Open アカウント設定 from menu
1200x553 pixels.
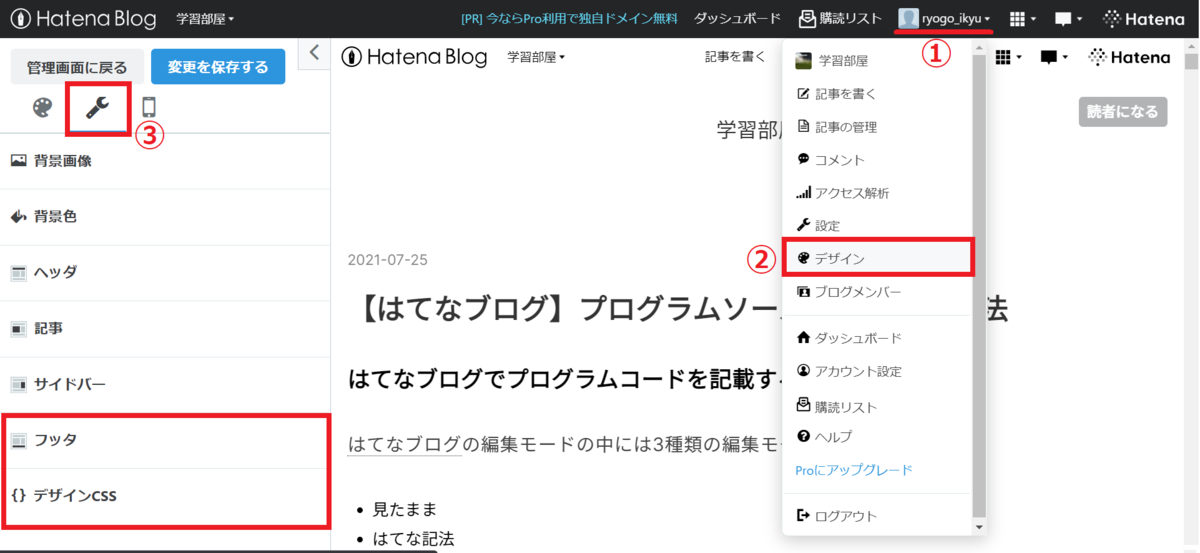[x=877, y=371]
